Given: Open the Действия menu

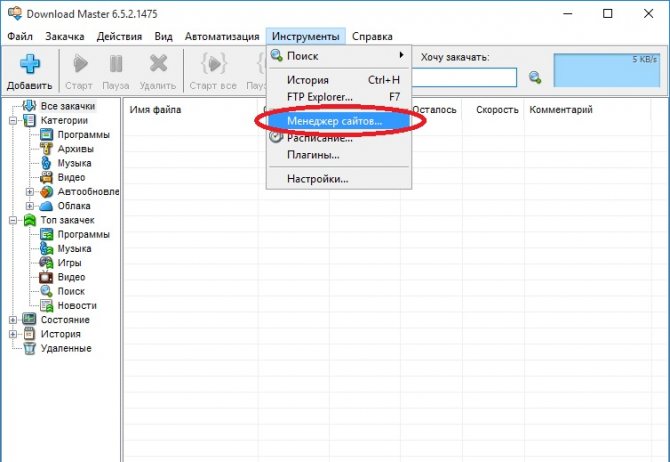Looking at the screenshot, I should pos(119,36).
